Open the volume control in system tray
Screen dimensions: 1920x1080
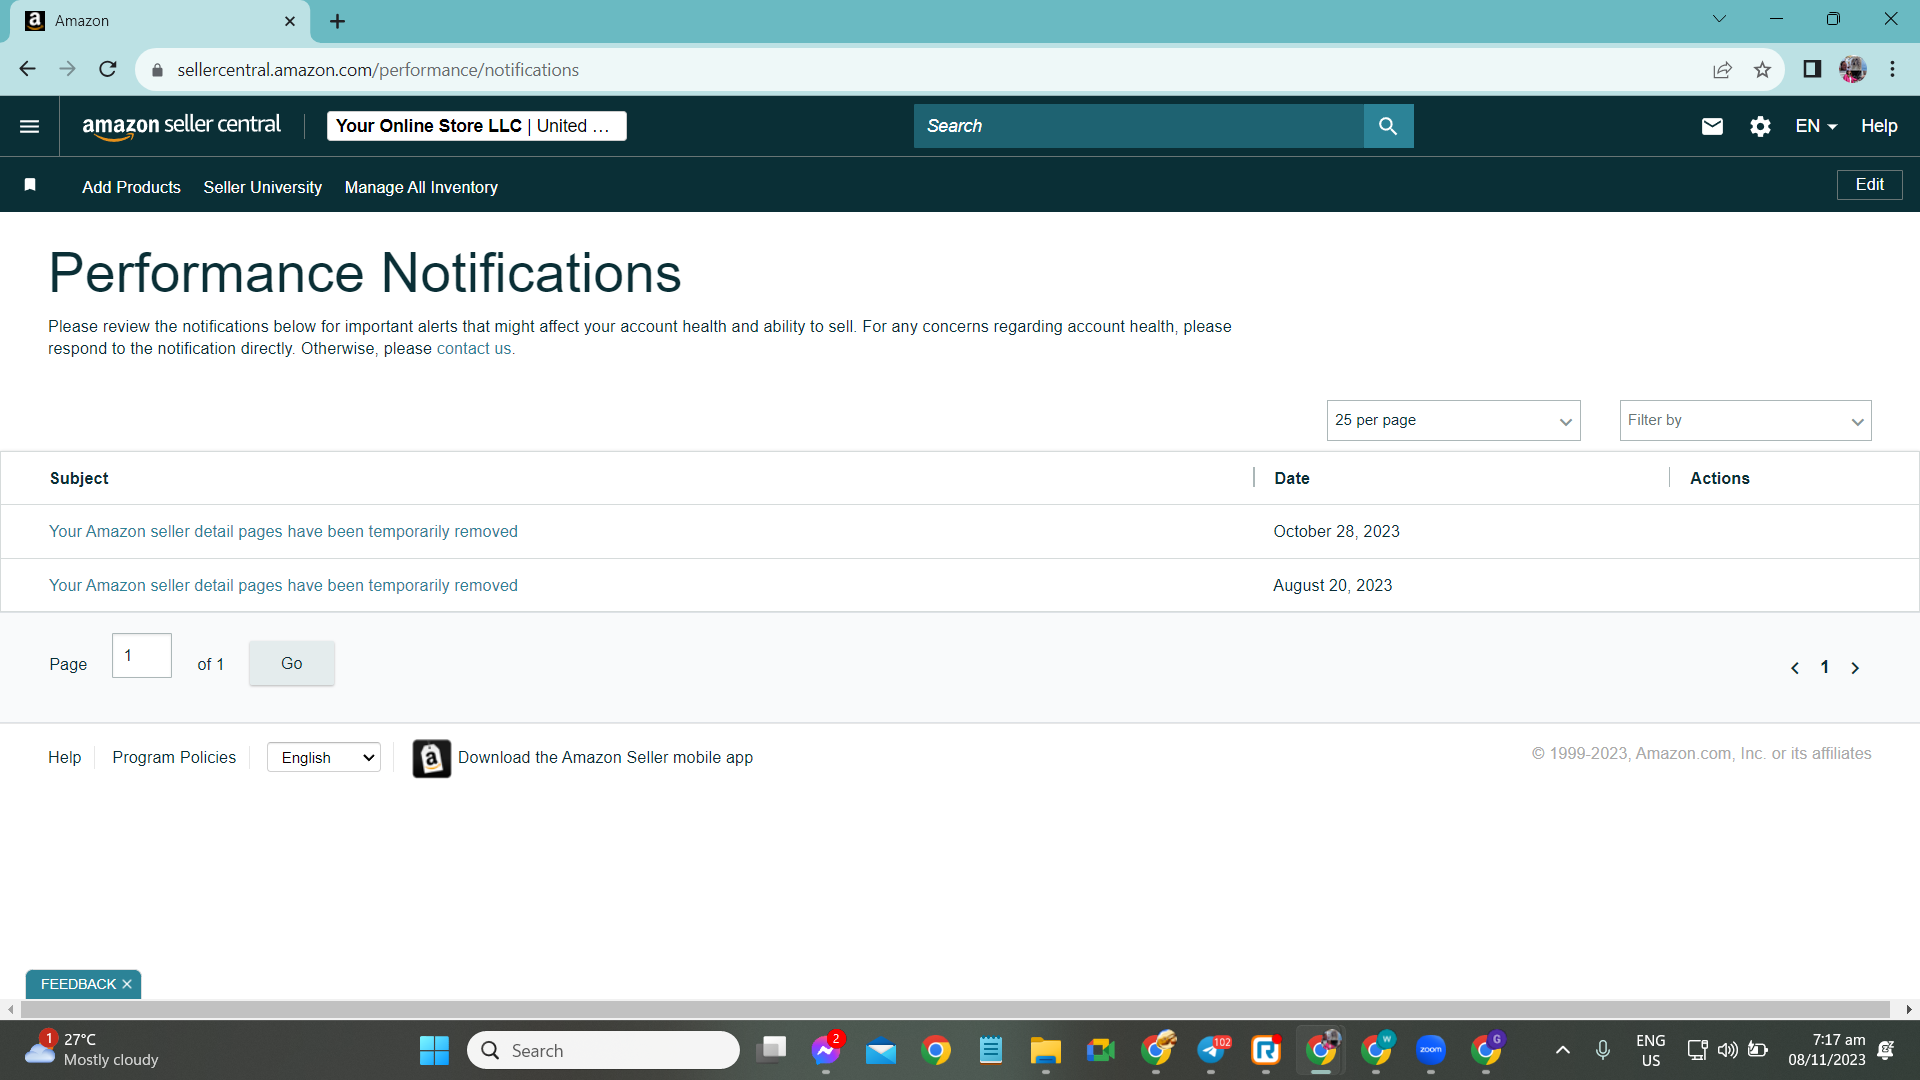tap(1727, 1050)
